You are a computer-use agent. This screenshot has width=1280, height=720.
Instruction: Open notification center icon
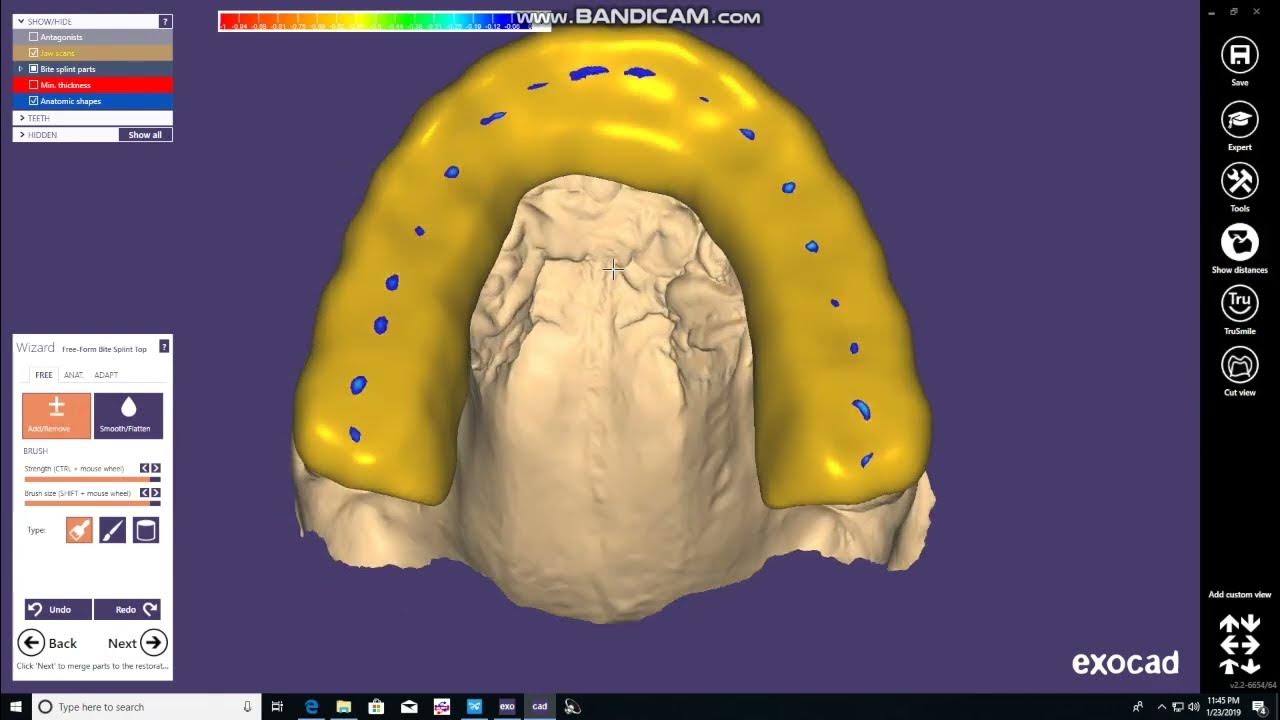point(1259,707)
